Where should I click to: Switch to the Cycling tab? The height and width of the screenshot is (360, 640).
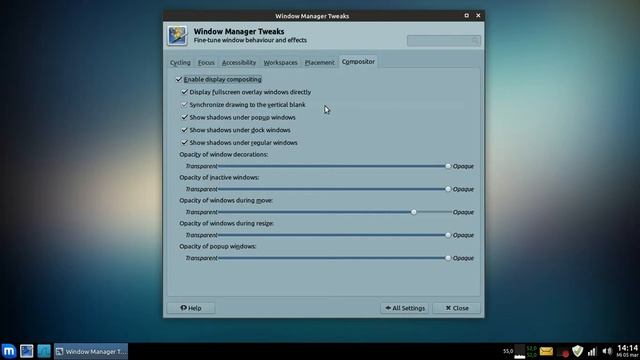(180, 62)
